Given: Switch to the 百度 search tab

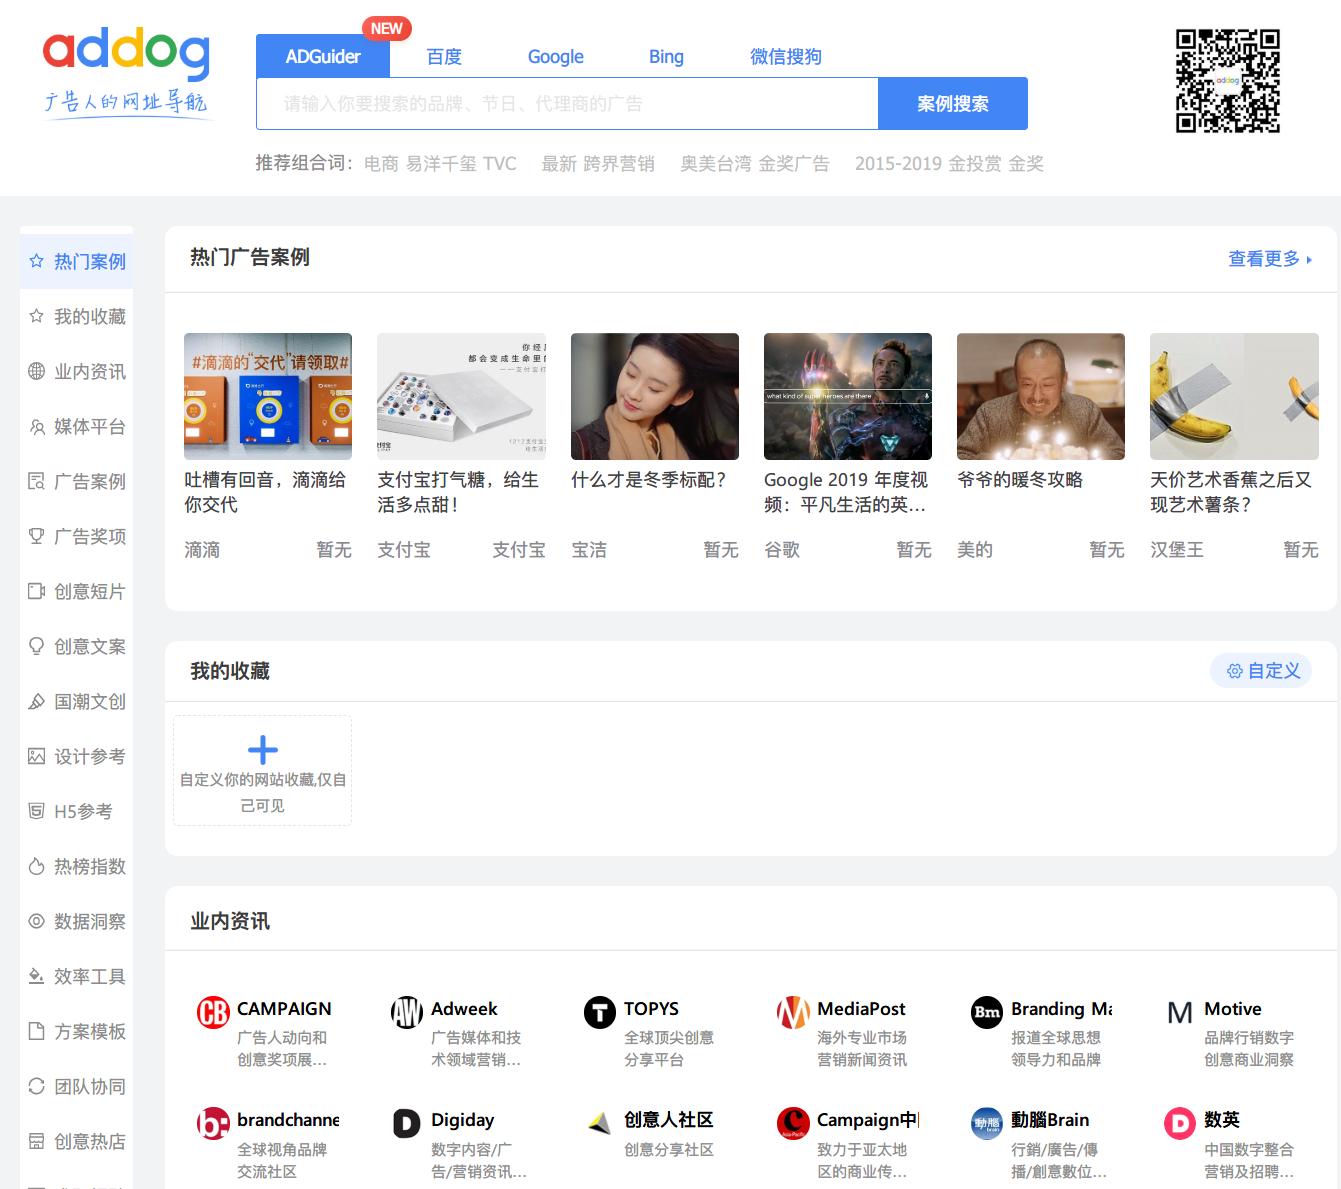Looking at the screenshot, I should [444, 57].
